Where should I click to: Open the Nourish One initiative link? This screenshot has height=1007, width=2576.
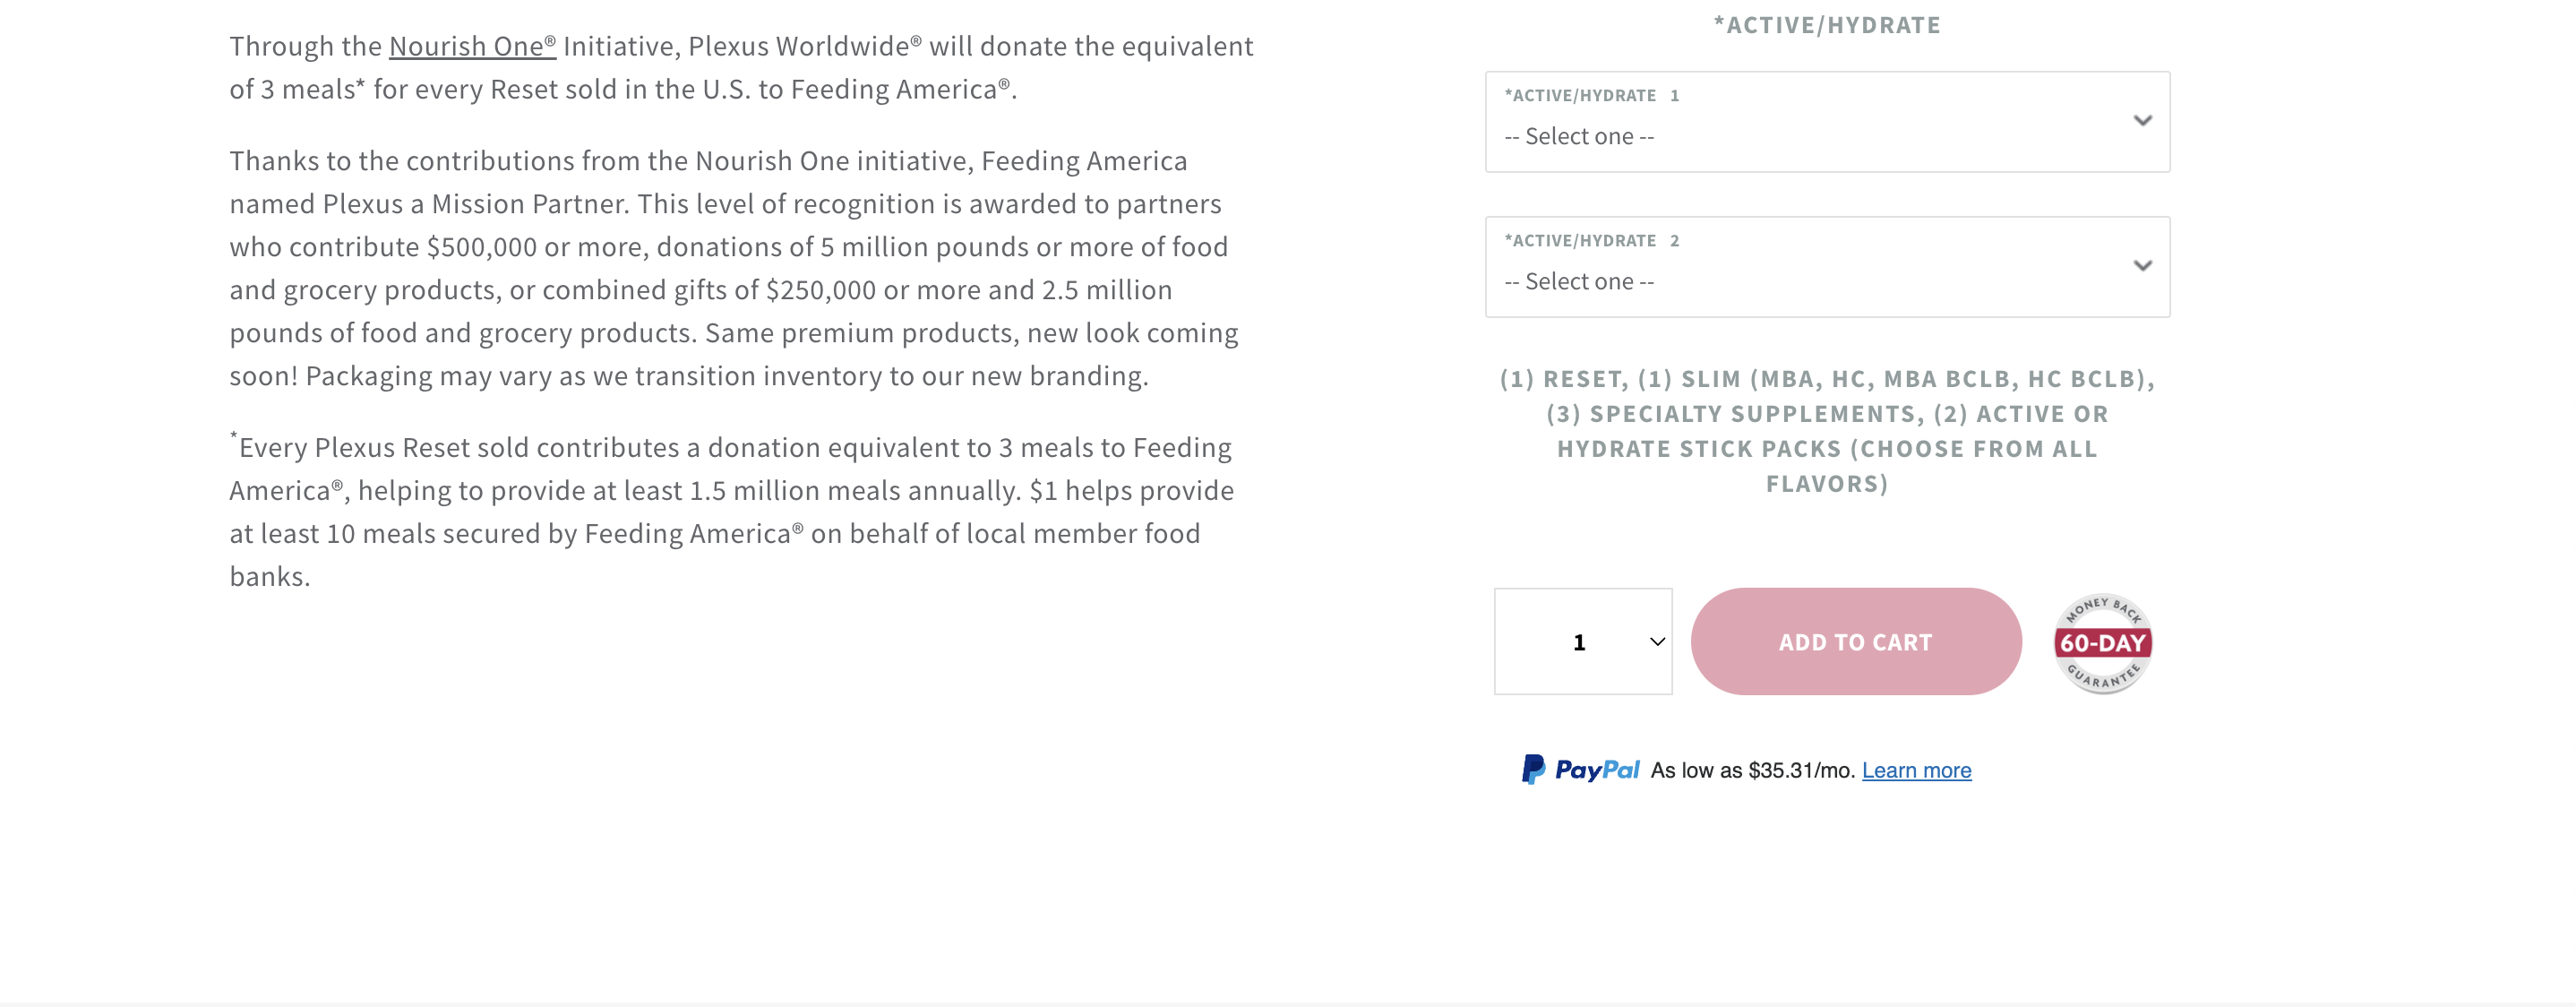pyautogui.click(x=472, y=46)
